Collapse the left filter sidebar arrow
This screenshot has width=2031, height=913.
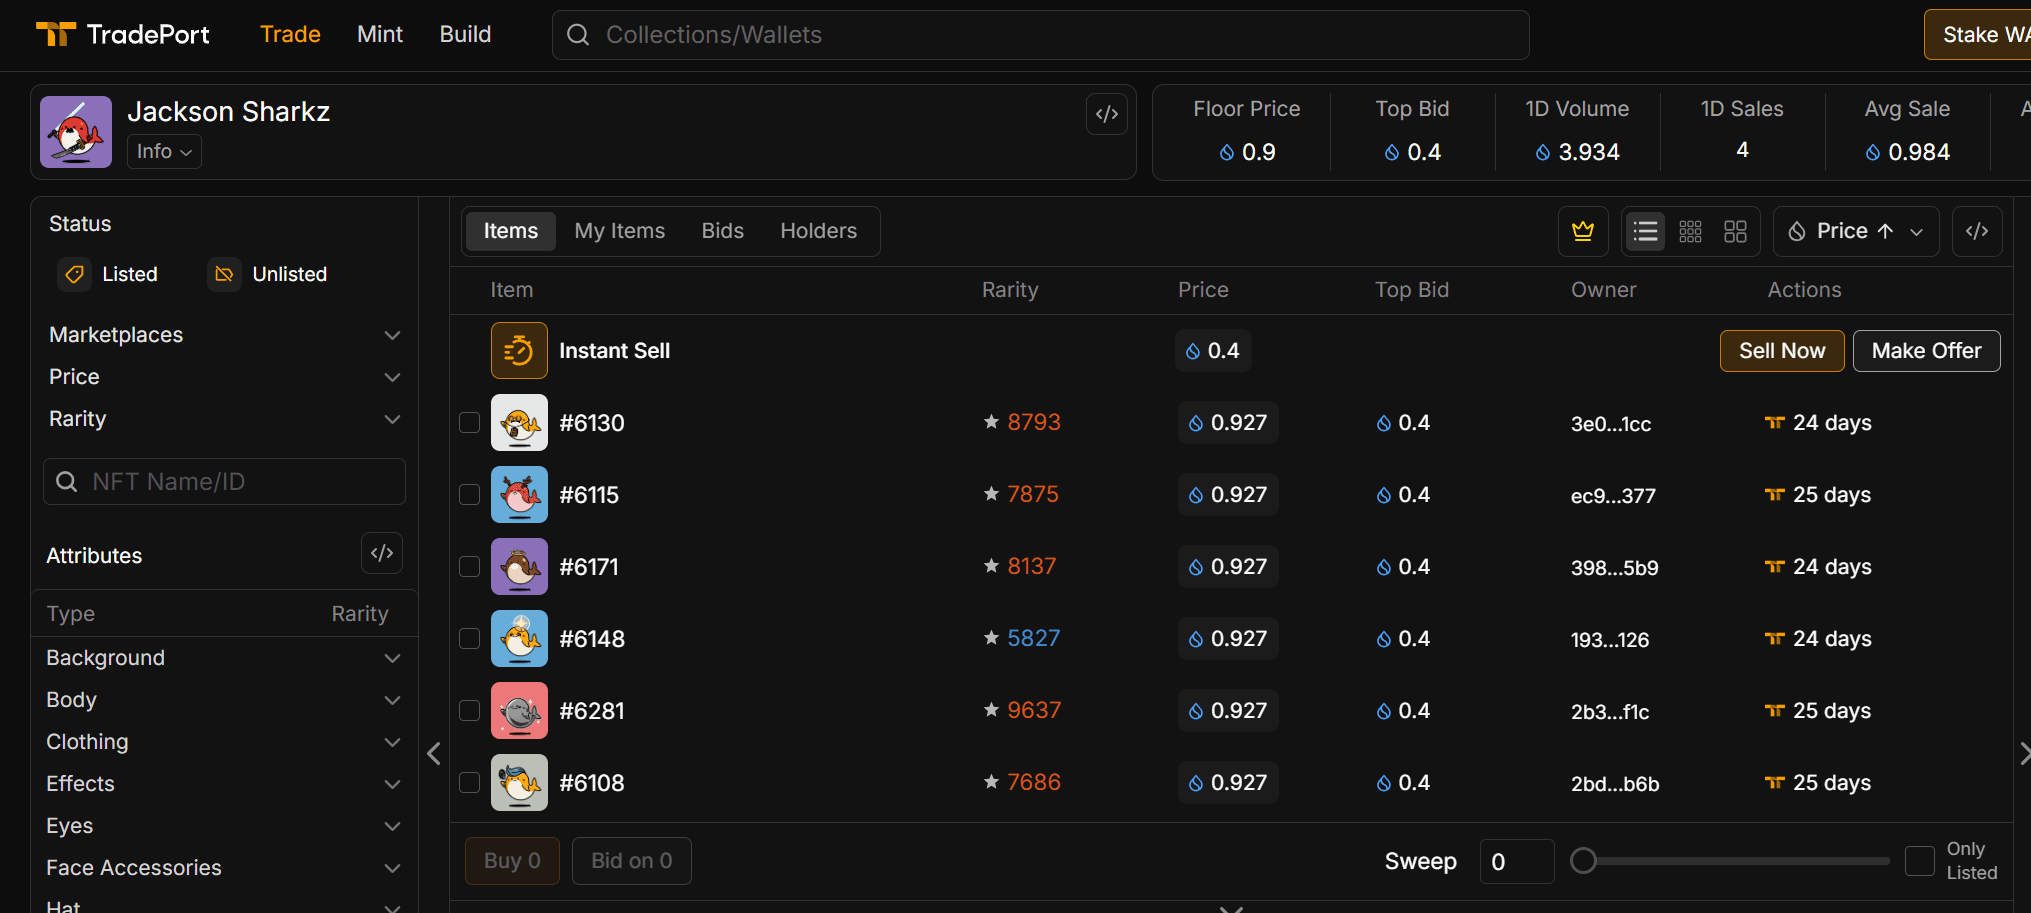click(434, 753)
